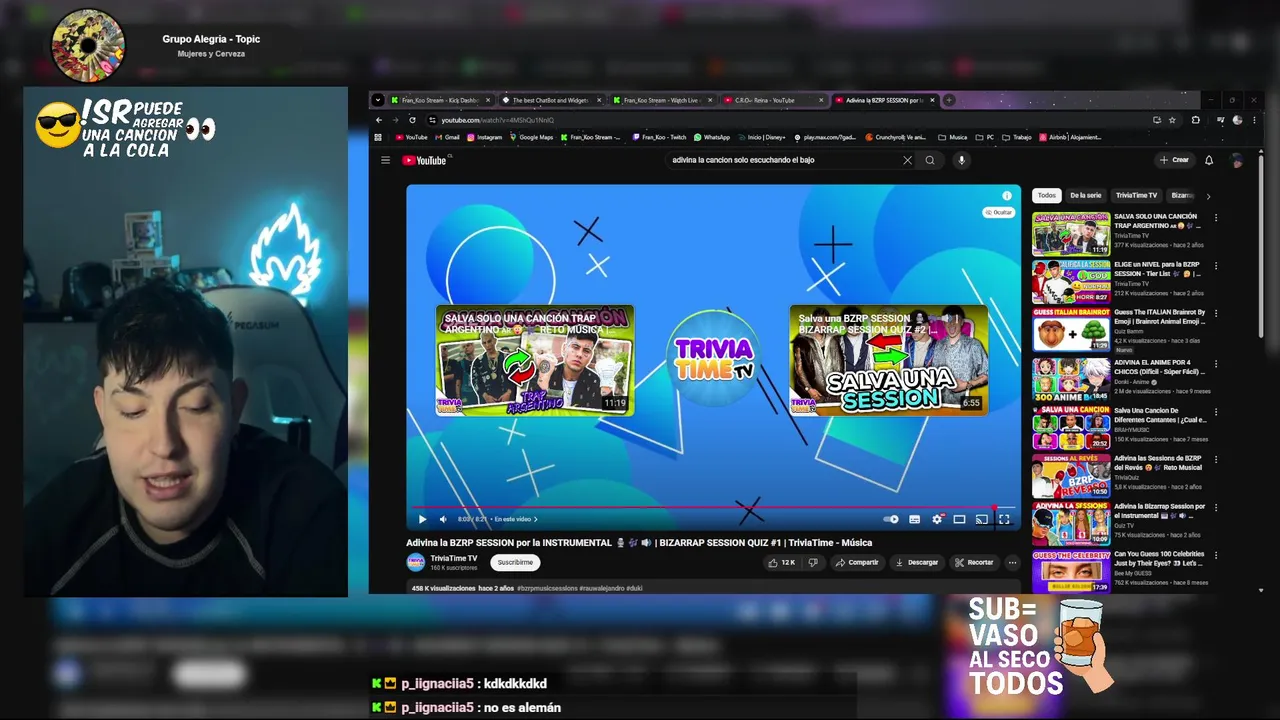This screenshot has height=720, width=1280.
Task: Open the end-screen Salva una Session video
Action: (x=888, y=360)
